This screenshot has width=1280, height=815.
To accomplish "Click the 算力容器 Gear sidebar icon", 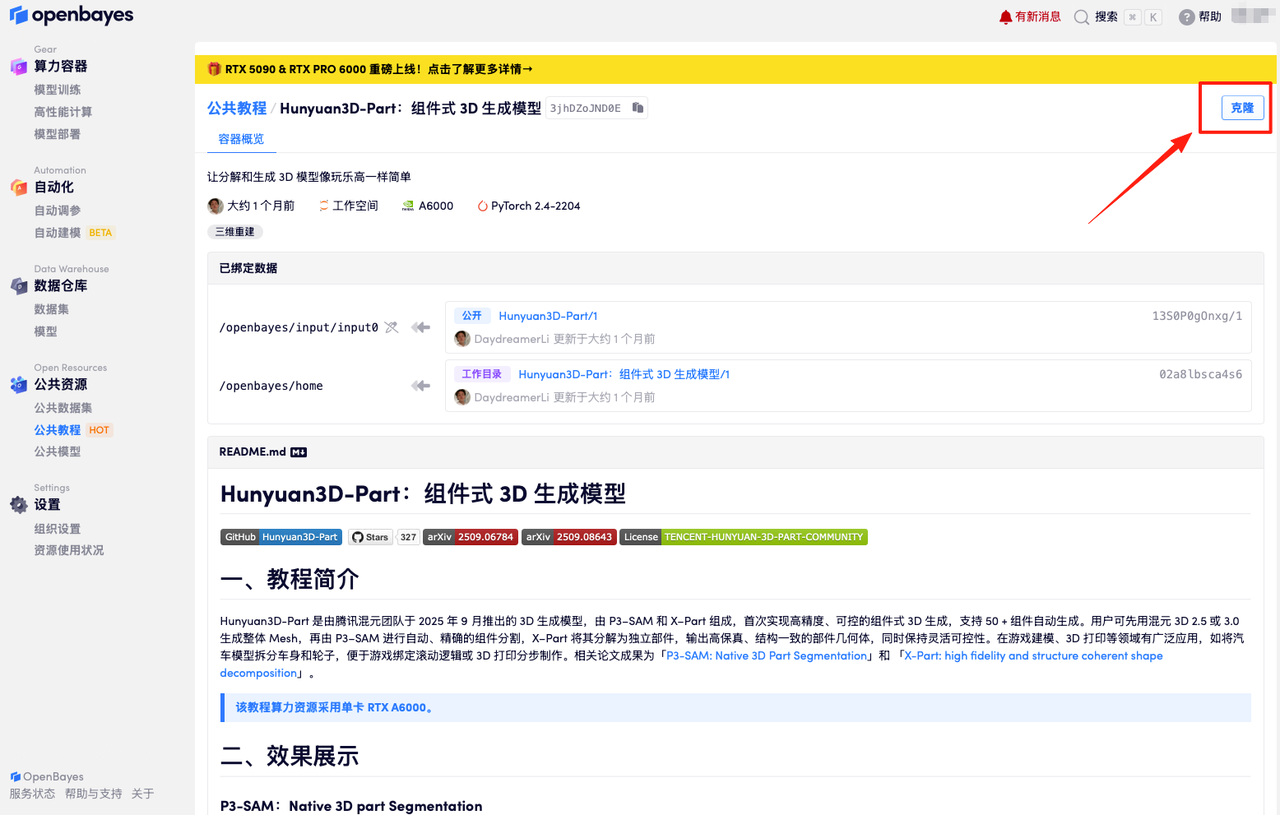I will (19, 66).
